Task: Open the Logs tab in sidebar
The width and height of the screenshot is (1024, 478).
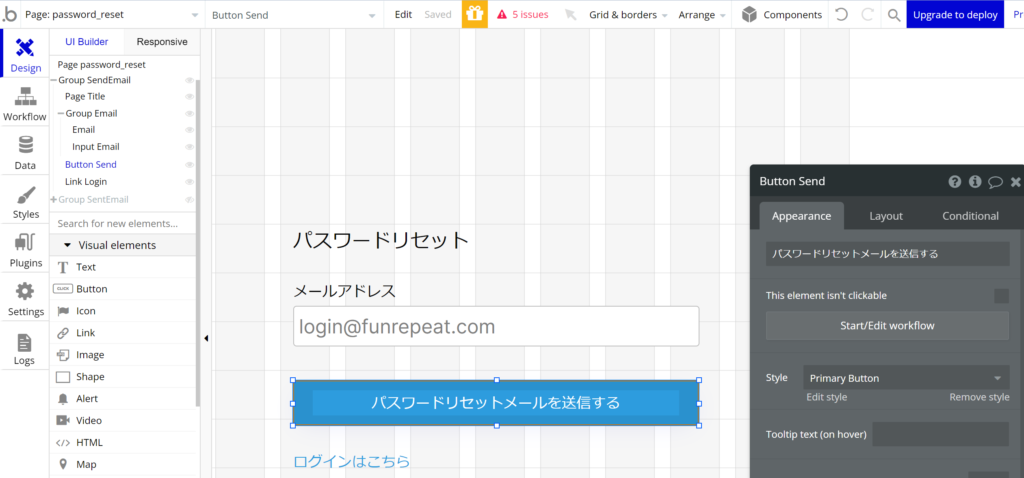Action: click(25, 347)
